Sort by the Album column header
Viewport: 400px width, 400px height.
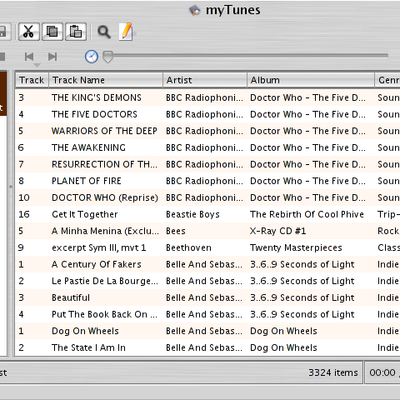311,80
